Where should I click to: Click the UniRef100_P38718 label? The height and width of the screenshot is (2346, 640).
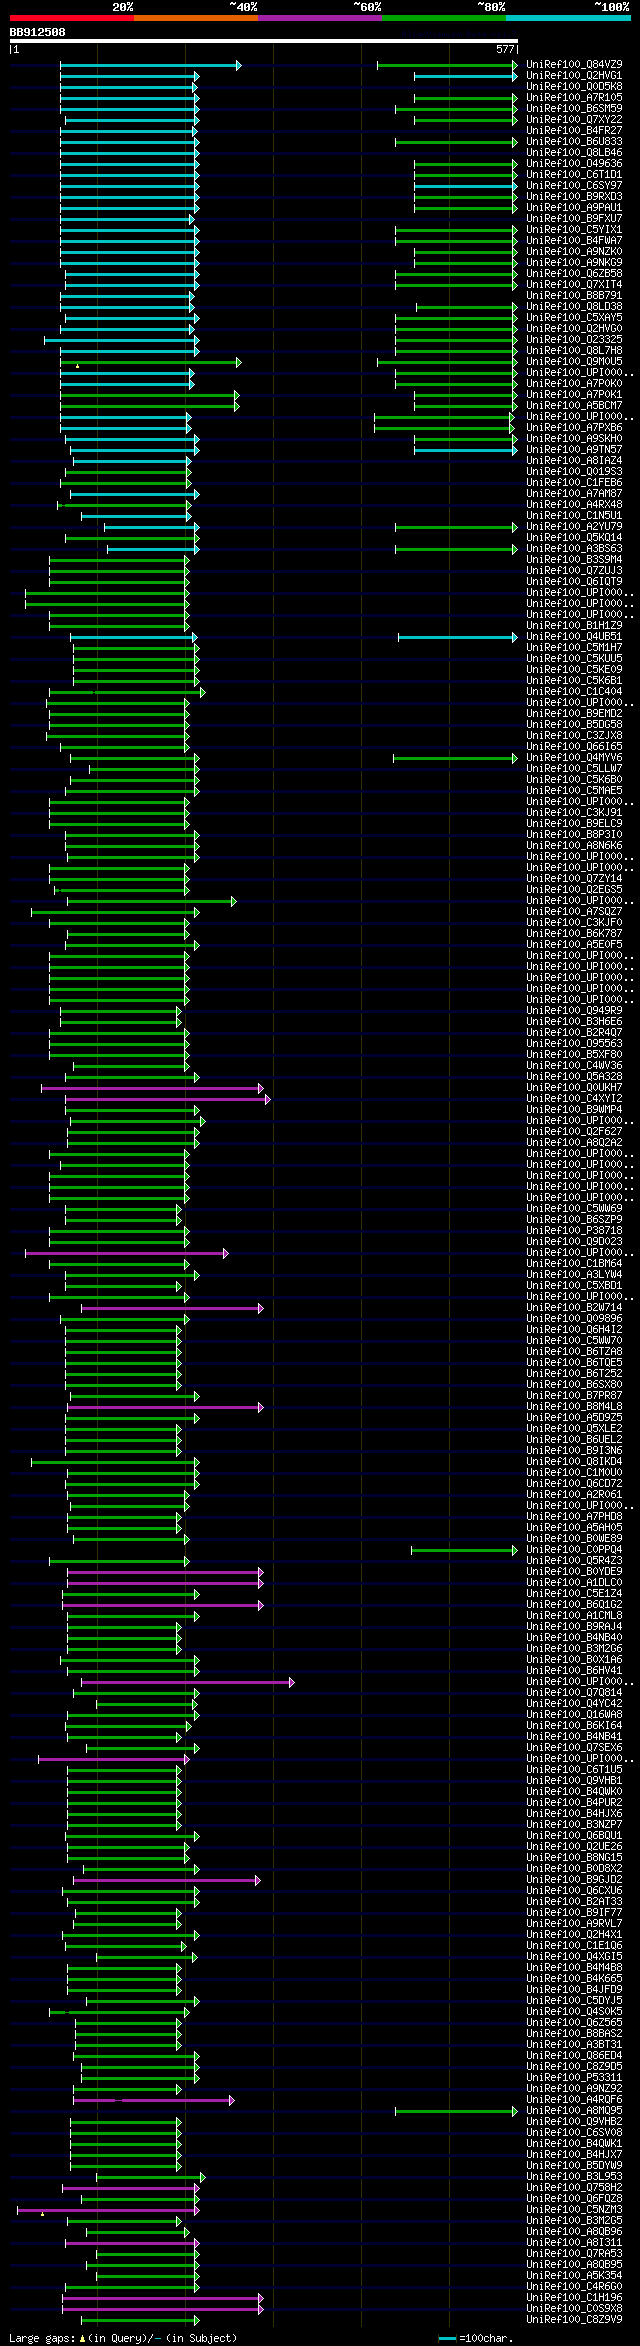[574, 1231]
